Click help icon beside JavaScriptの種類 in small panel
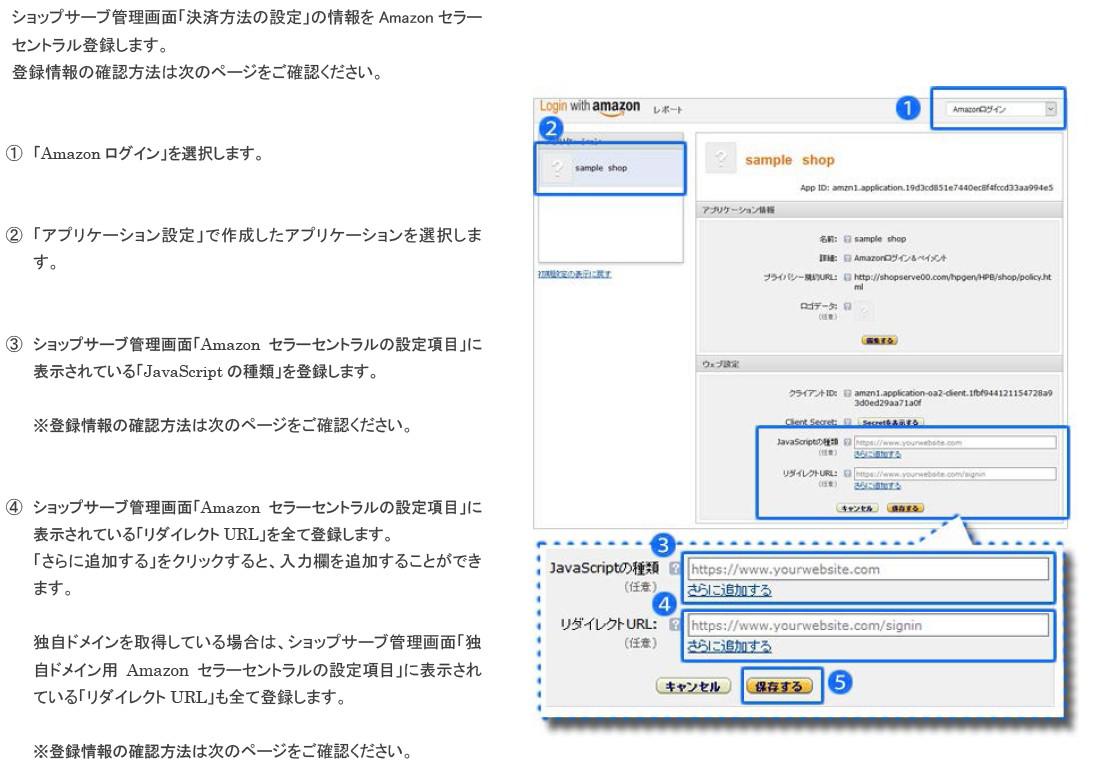The height and width of the screenshot is (776, 1096). click(847, 443)
